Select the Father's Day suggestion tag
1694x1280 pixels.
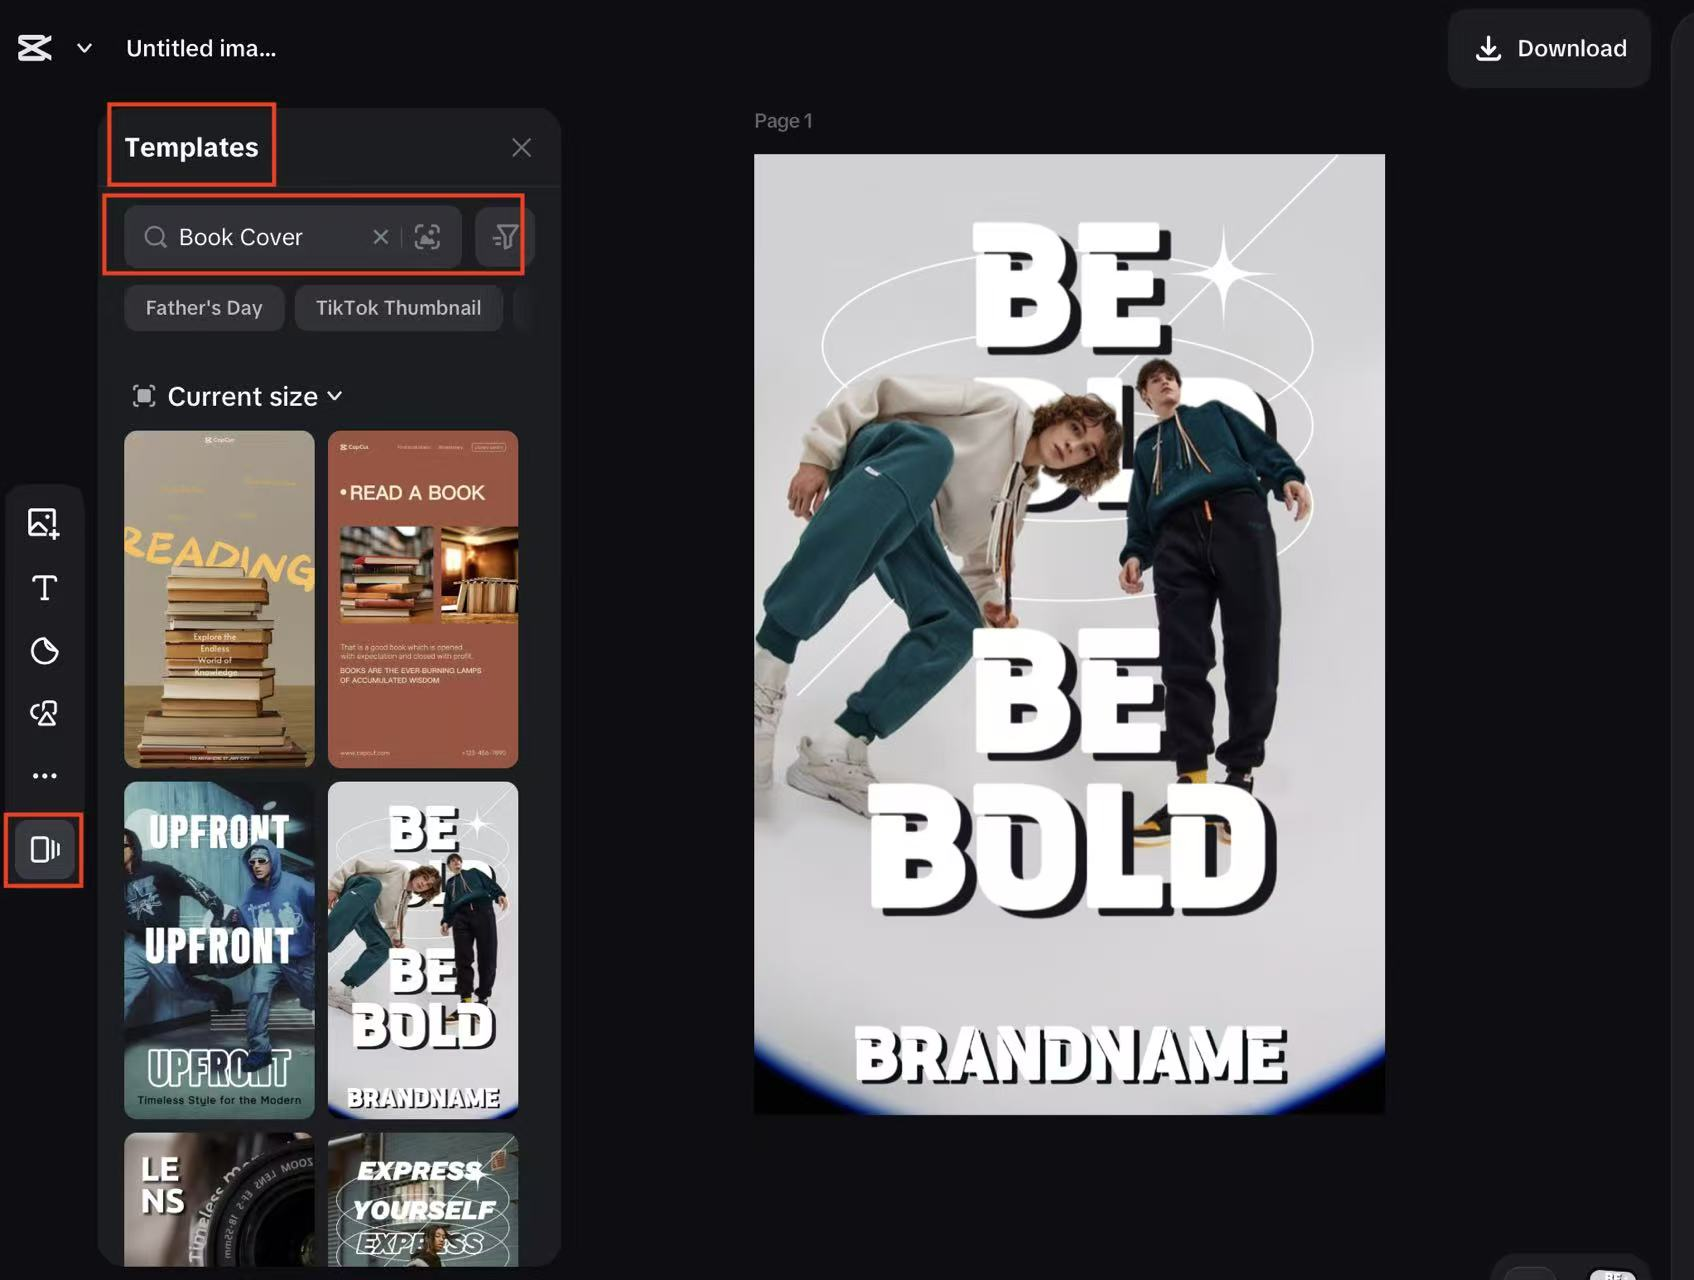coord(204,307)
